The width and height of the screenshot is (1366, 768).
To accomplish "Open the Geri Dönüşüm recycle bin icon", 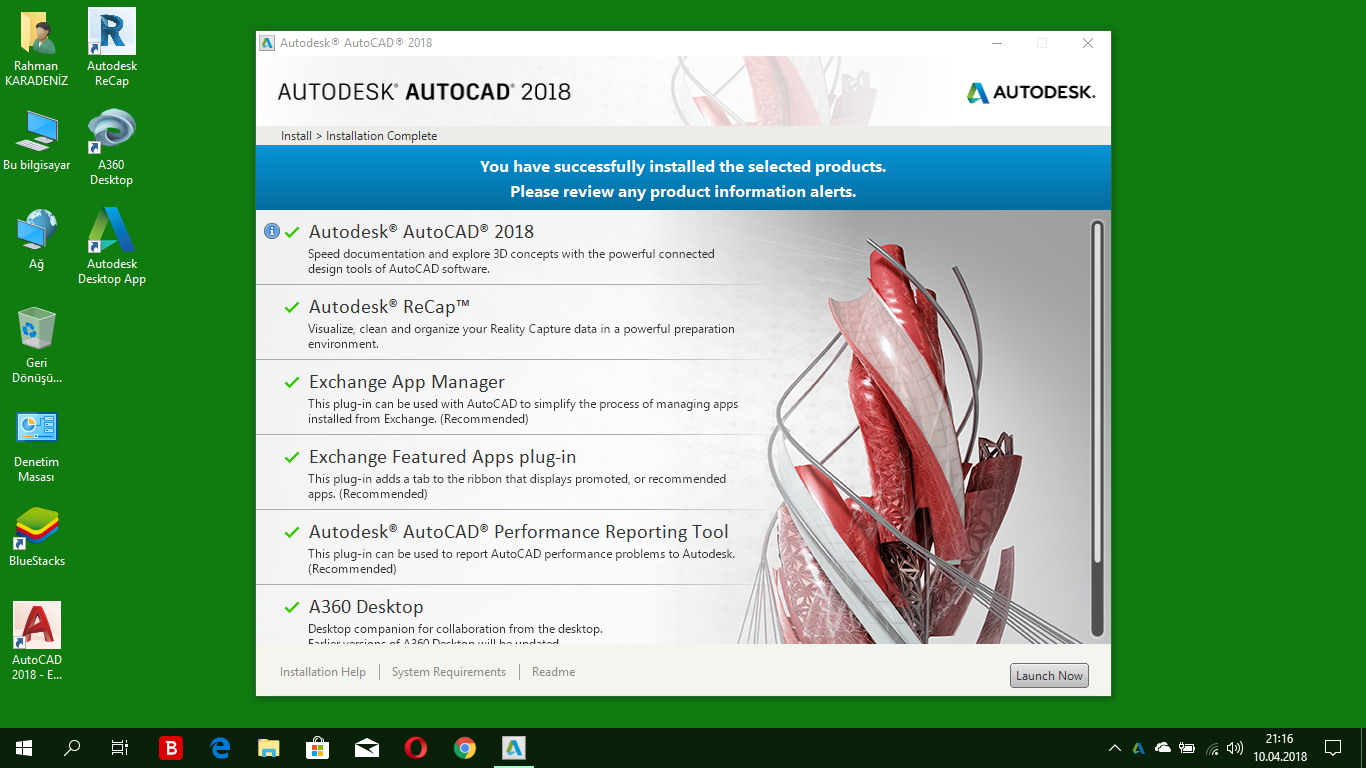I will 37,345.
